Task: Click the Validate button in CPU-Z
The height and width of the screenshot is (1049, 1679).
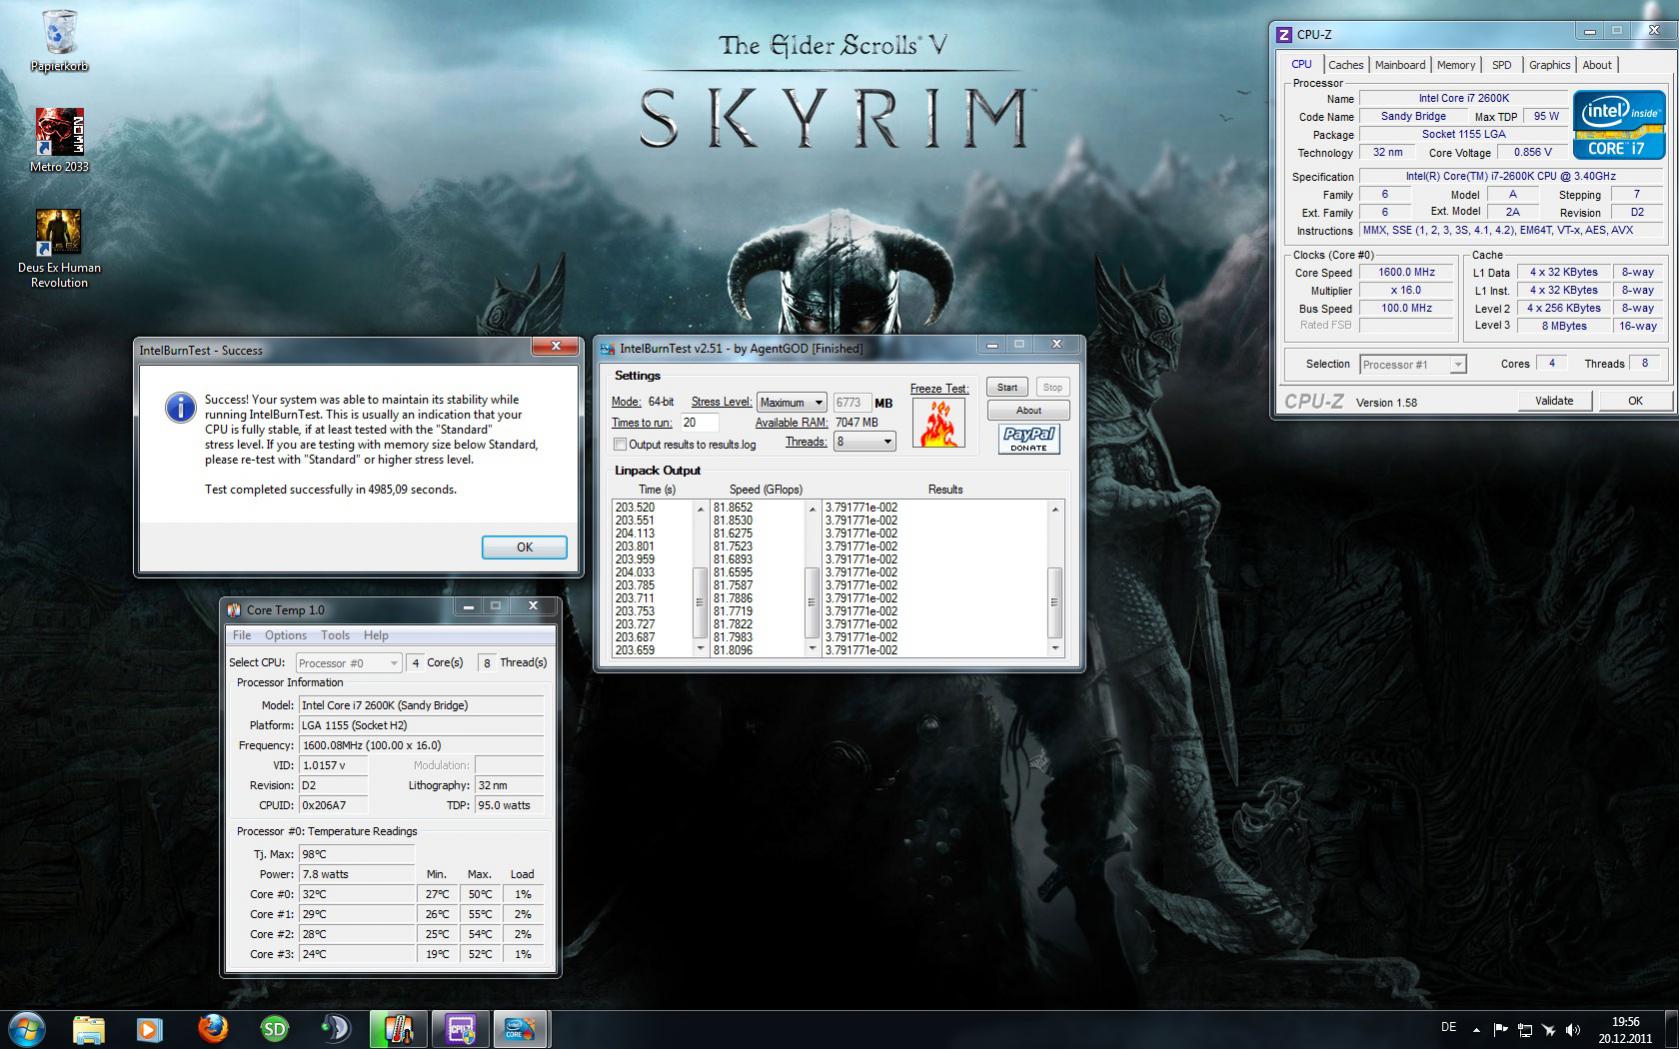Action: 1554,401
